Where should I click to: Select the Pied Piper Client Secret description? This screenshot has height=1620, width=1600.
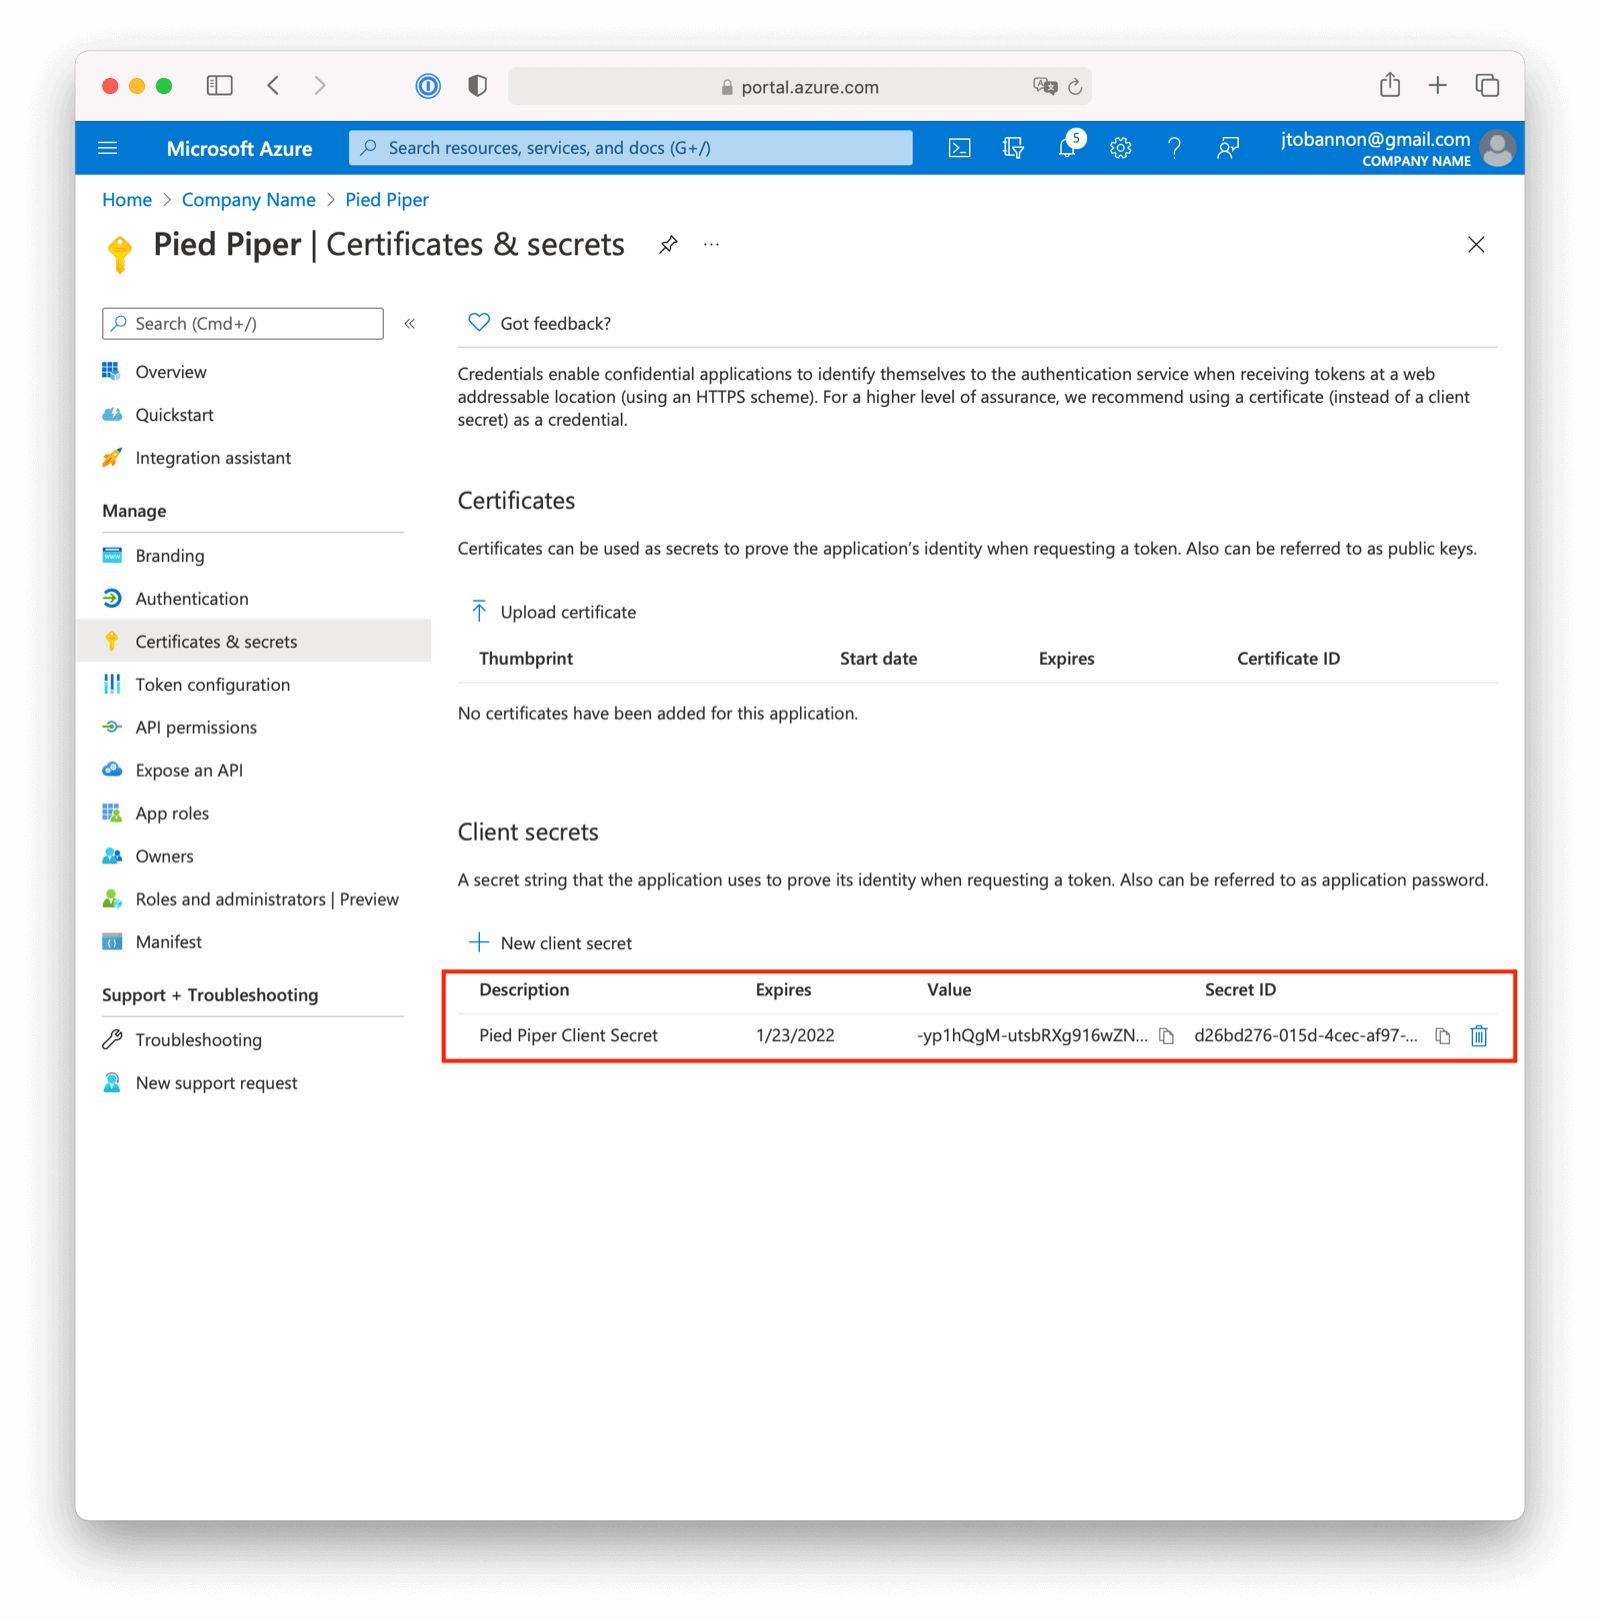(x=568, y=1036)
